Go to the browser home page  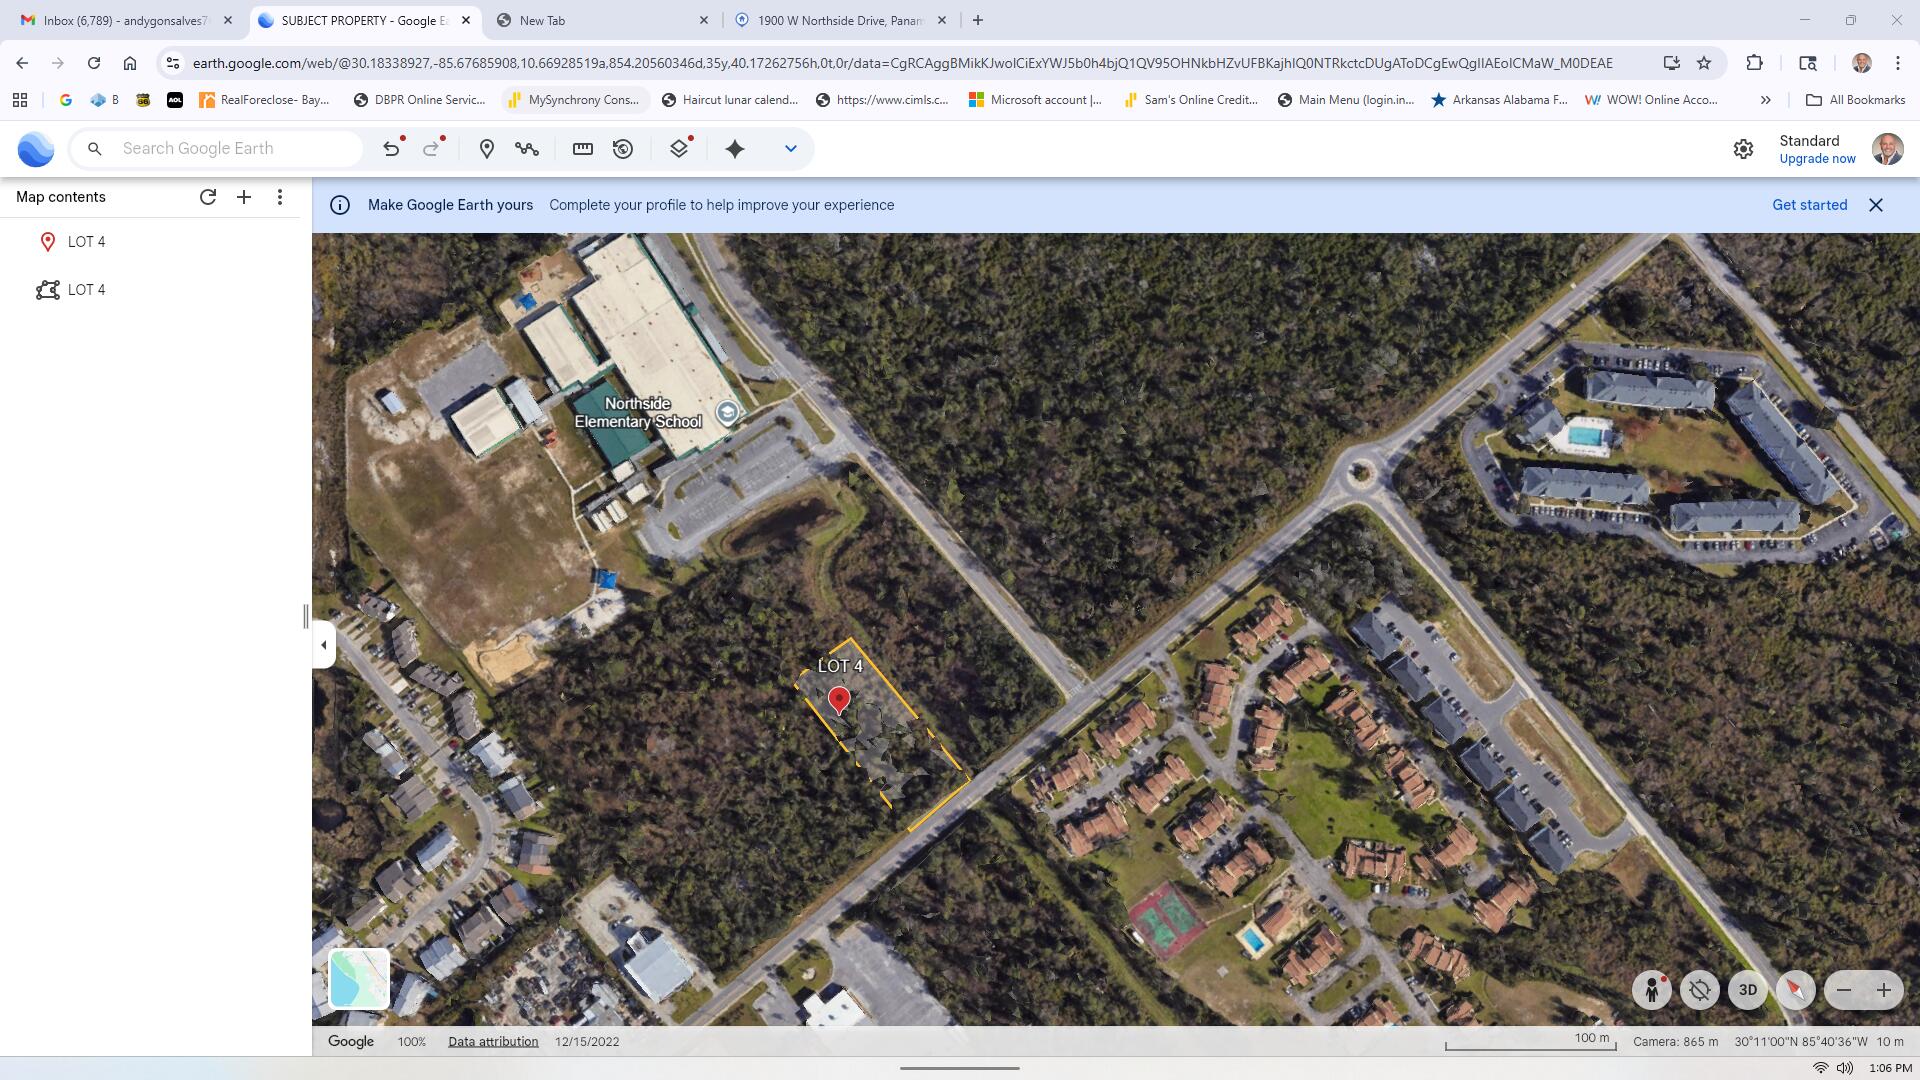[x=130, y=63]
